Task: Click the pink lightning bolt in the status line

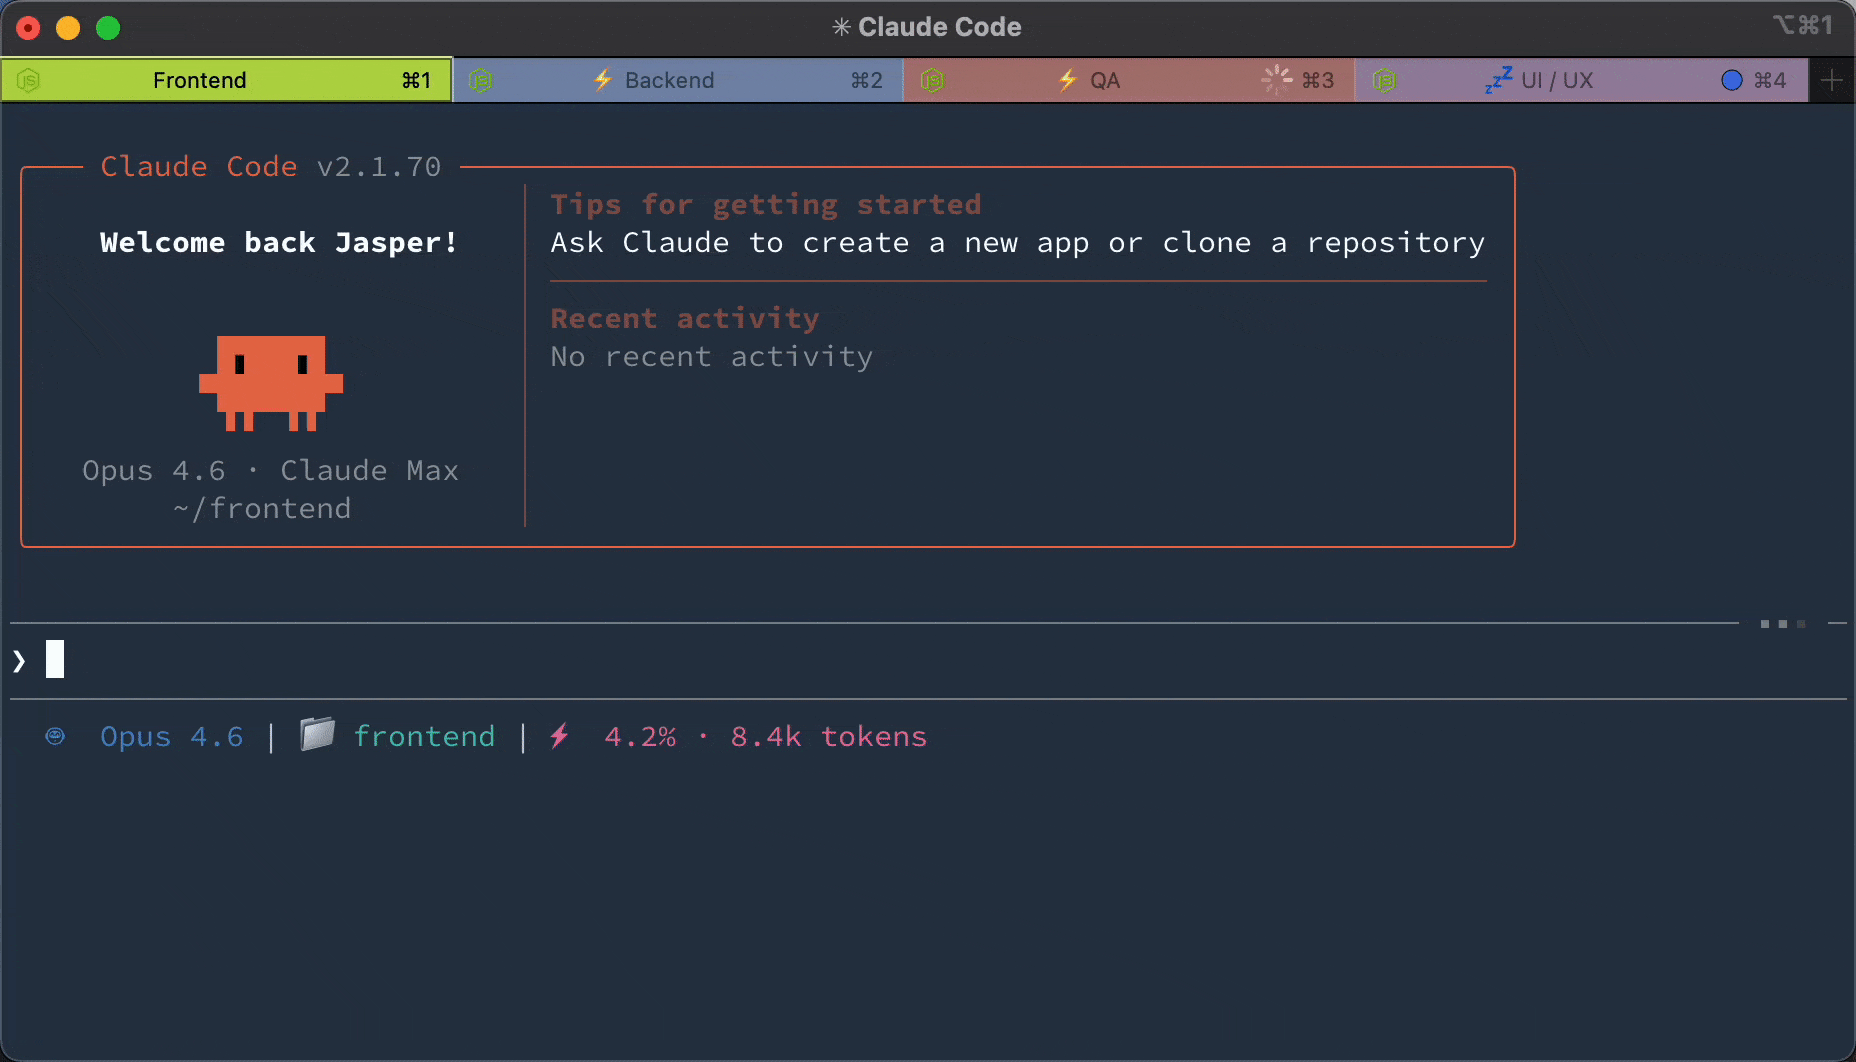Action: 559,736
